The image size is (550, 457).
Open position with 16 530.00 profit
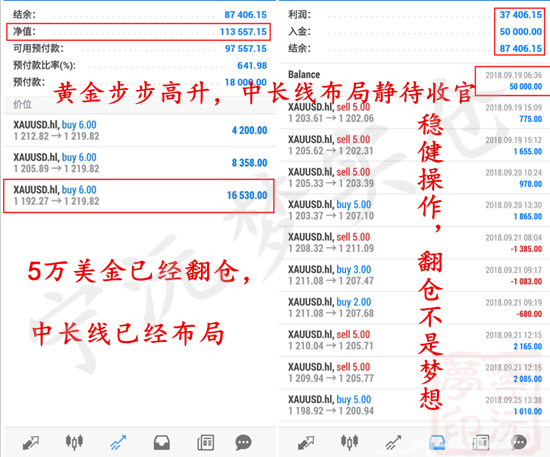click(x=139, y=196)
